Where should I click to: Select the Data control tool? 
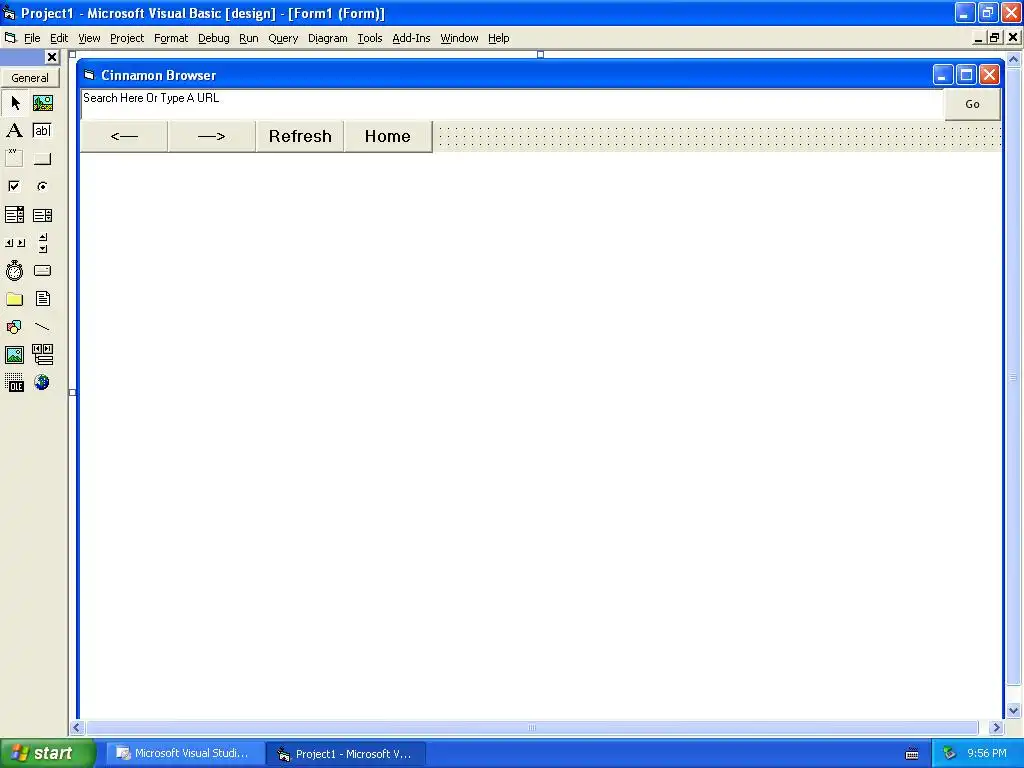point(42,355)
